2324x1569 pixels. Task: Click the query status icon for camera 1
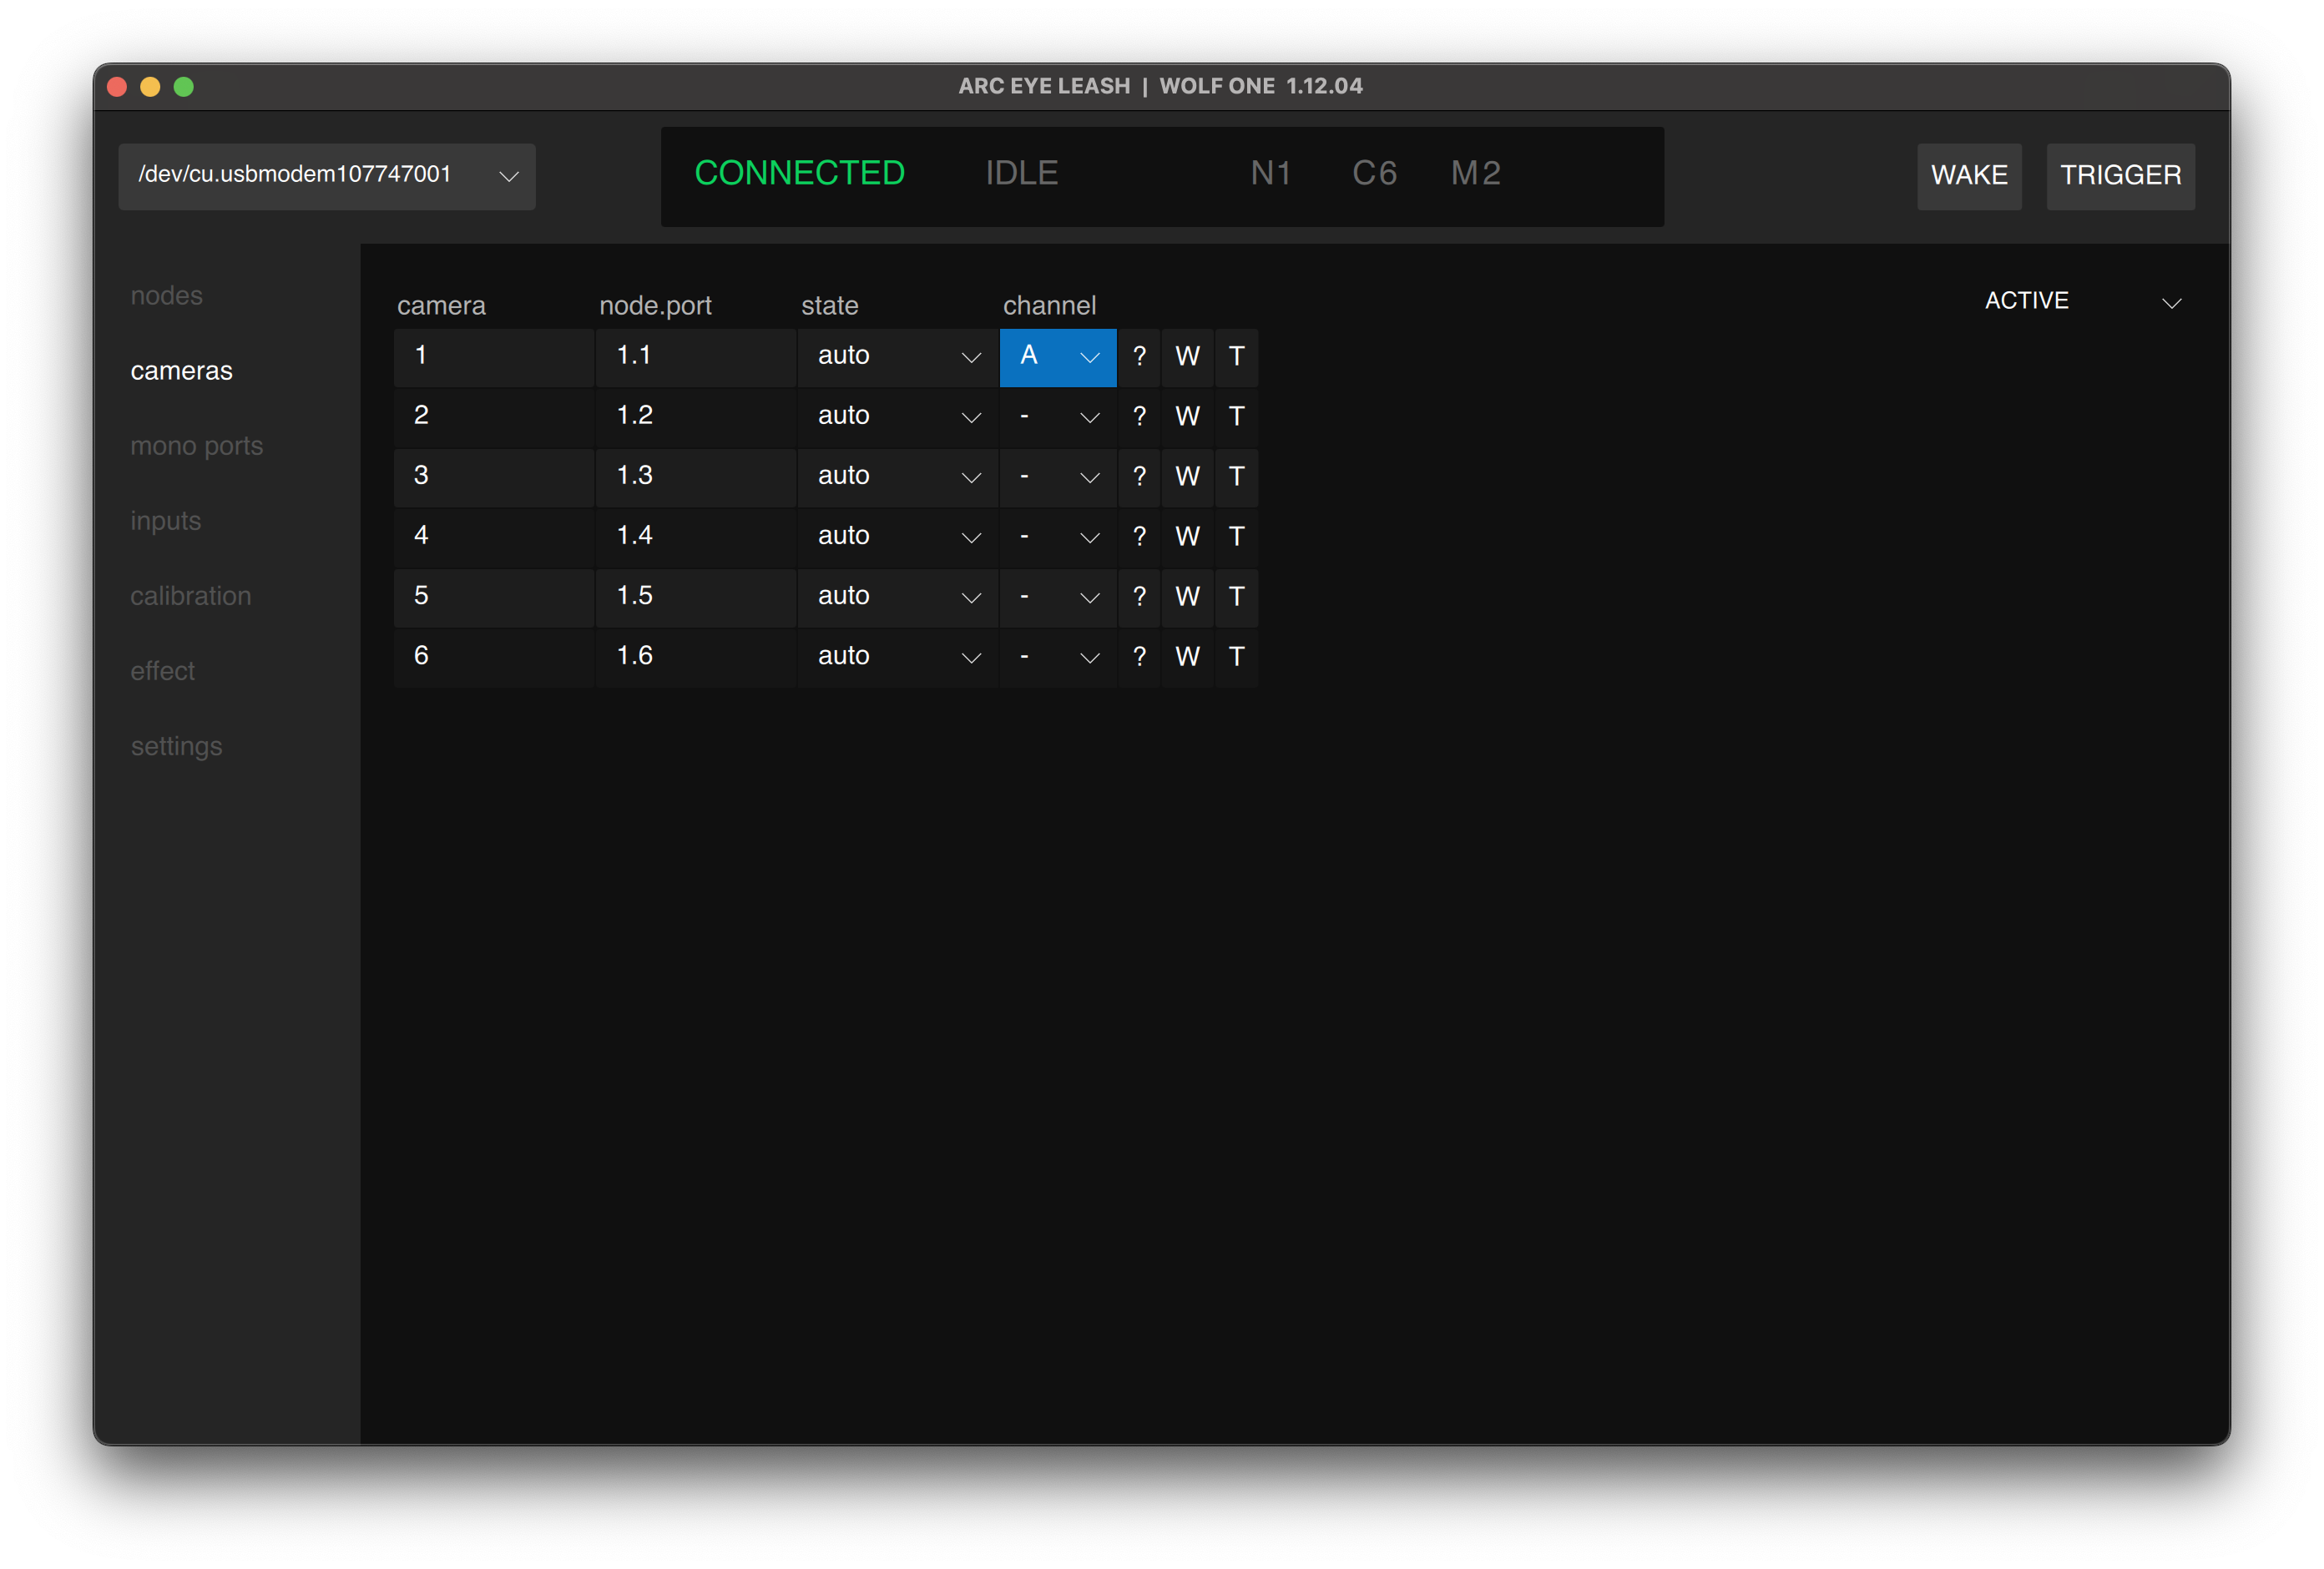point(1139,357)
